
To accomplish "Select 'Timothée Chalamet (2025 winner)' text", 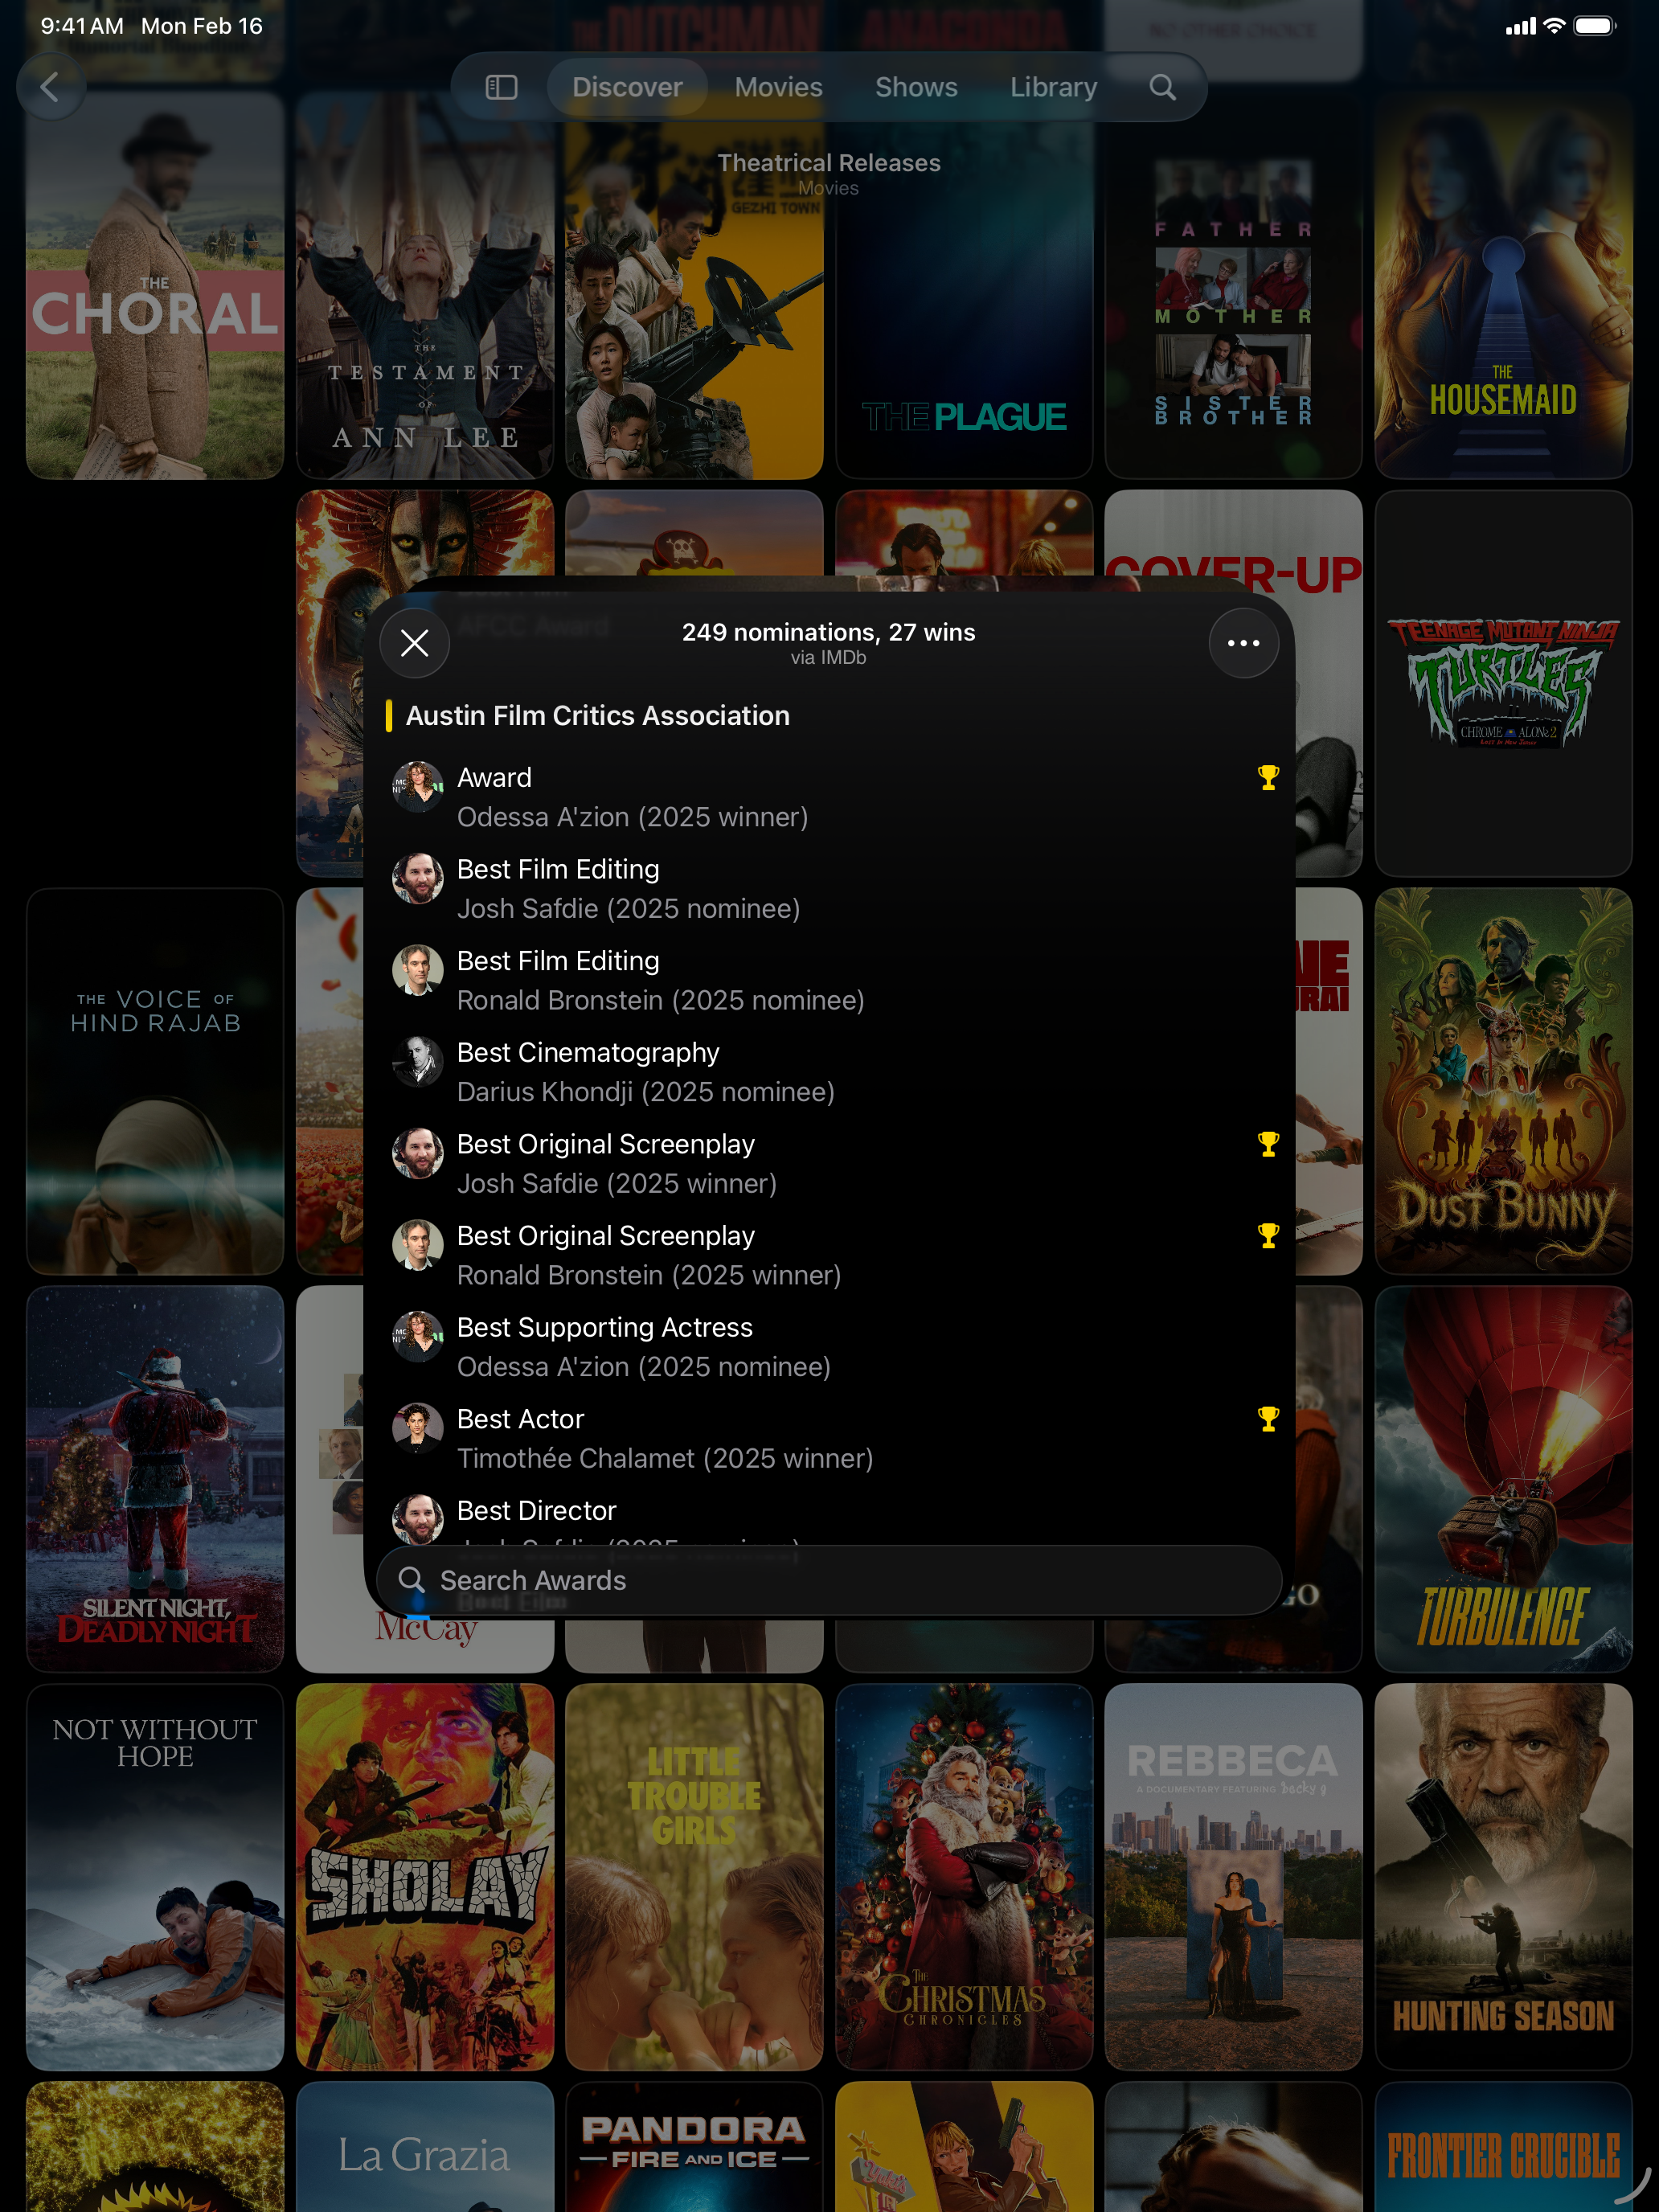I will pyautogui.click(x=665, y=1459).
